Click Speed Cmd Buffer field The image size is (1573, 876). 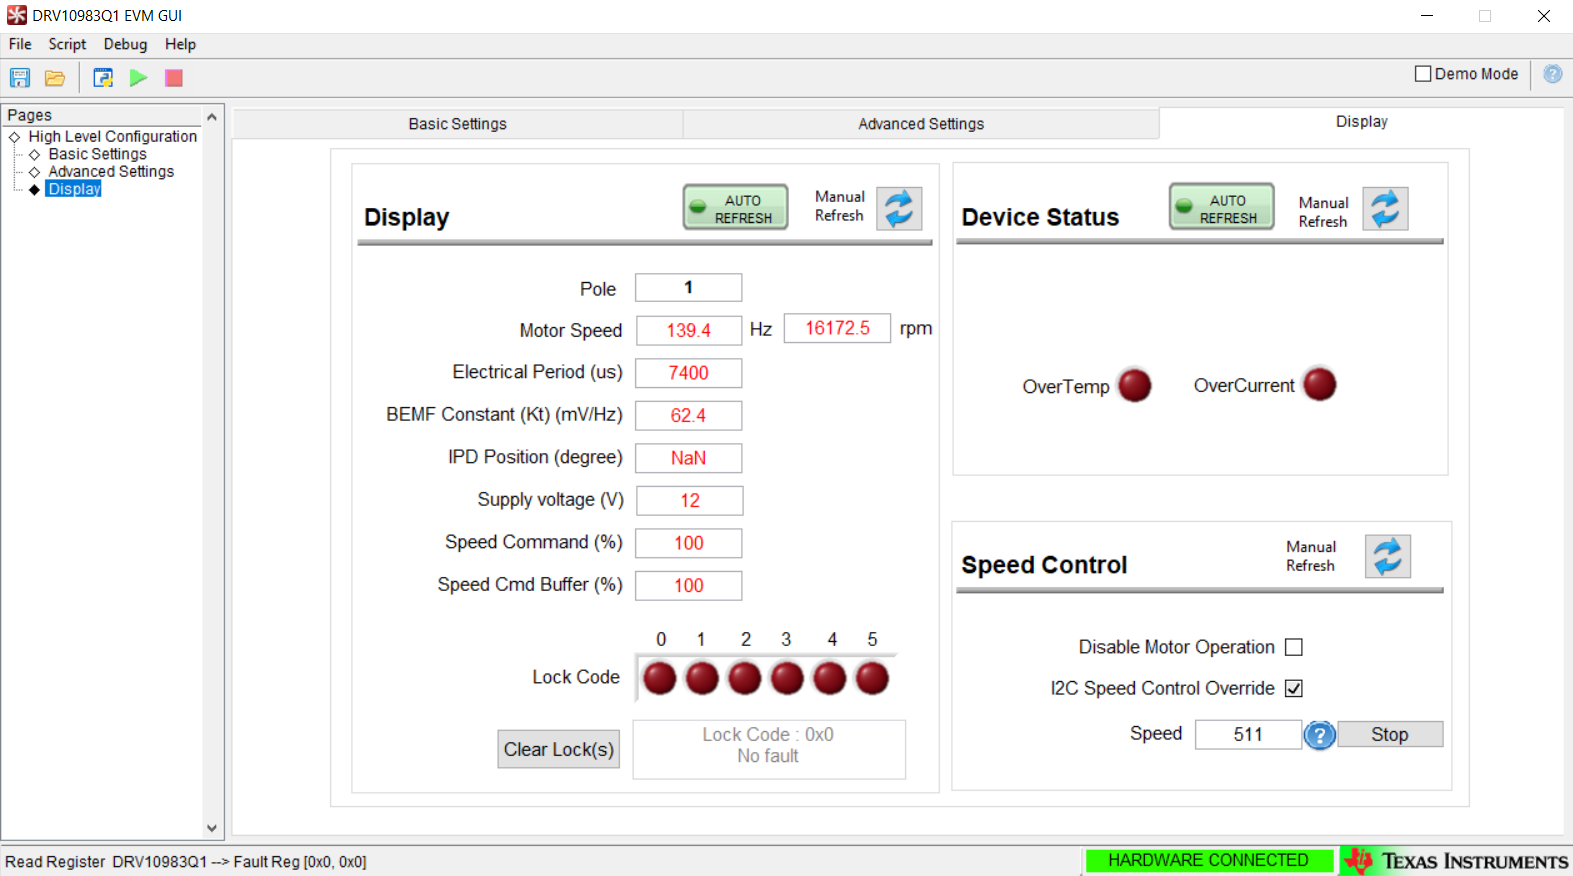click(x=689, y=585)
